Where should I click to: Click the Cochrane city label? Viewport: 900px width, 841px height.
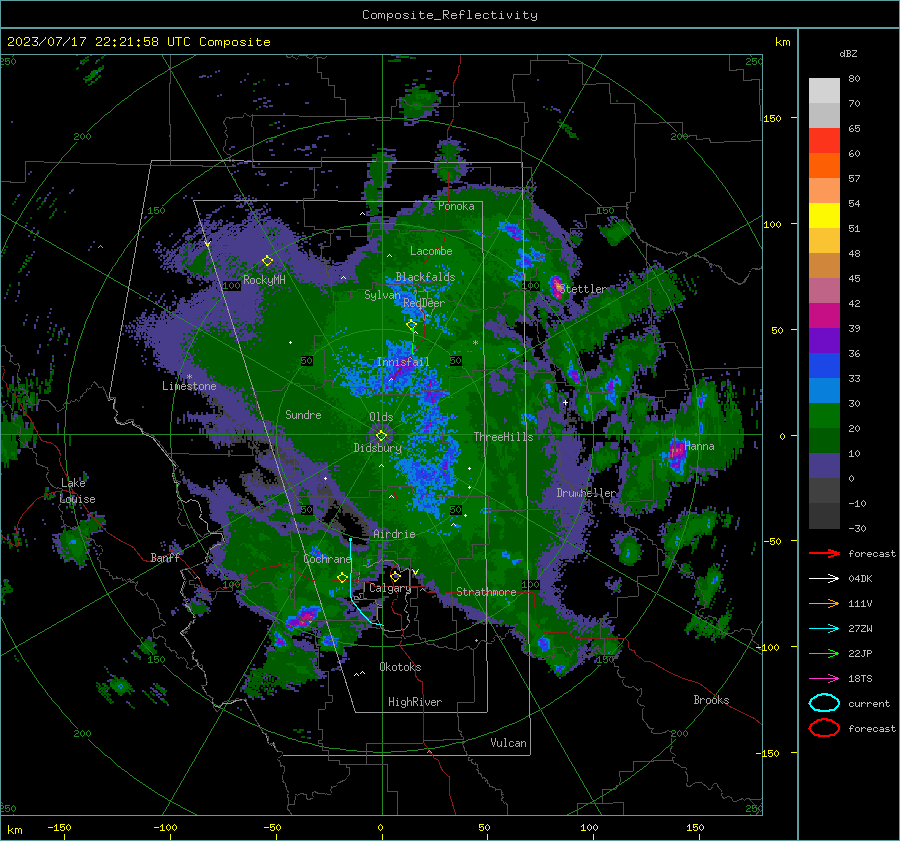pos(327,559)
